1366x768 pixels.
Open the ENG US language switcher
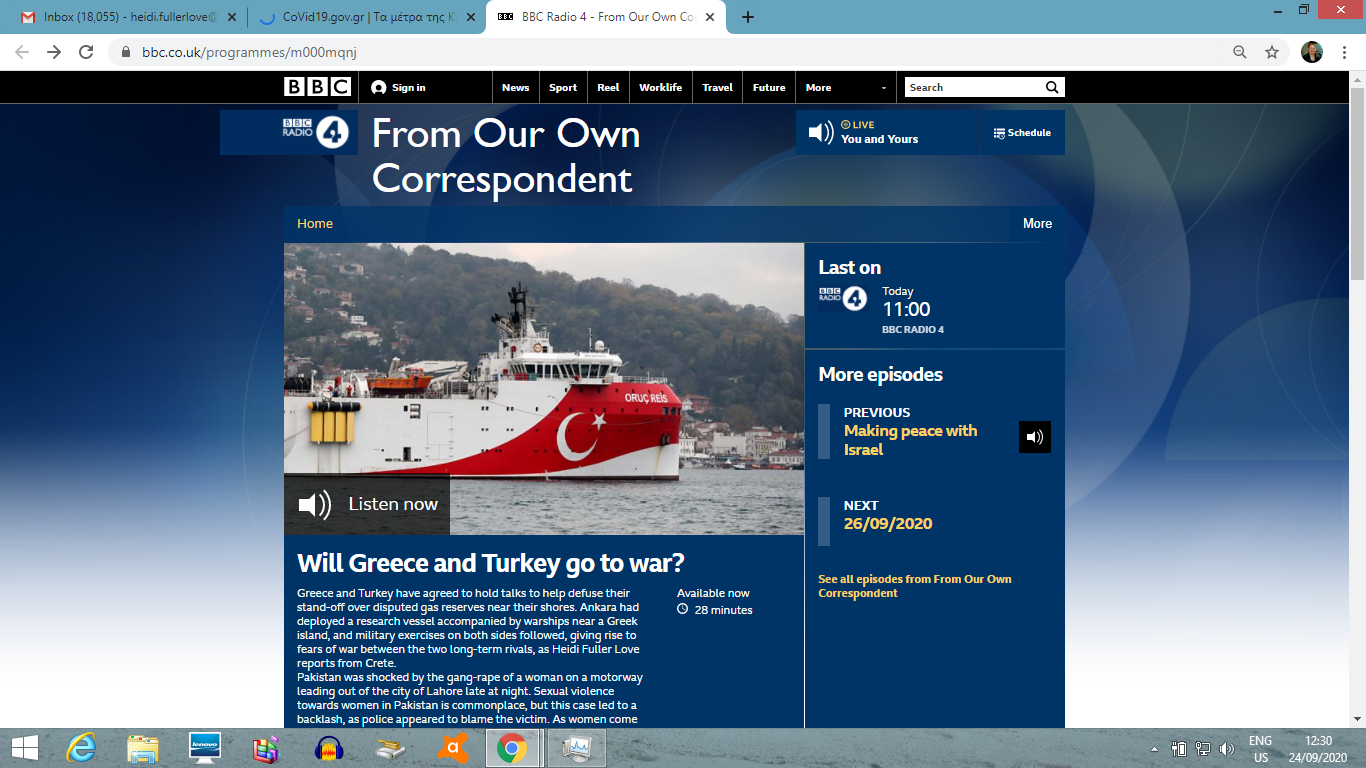(x=1260, y=748)
